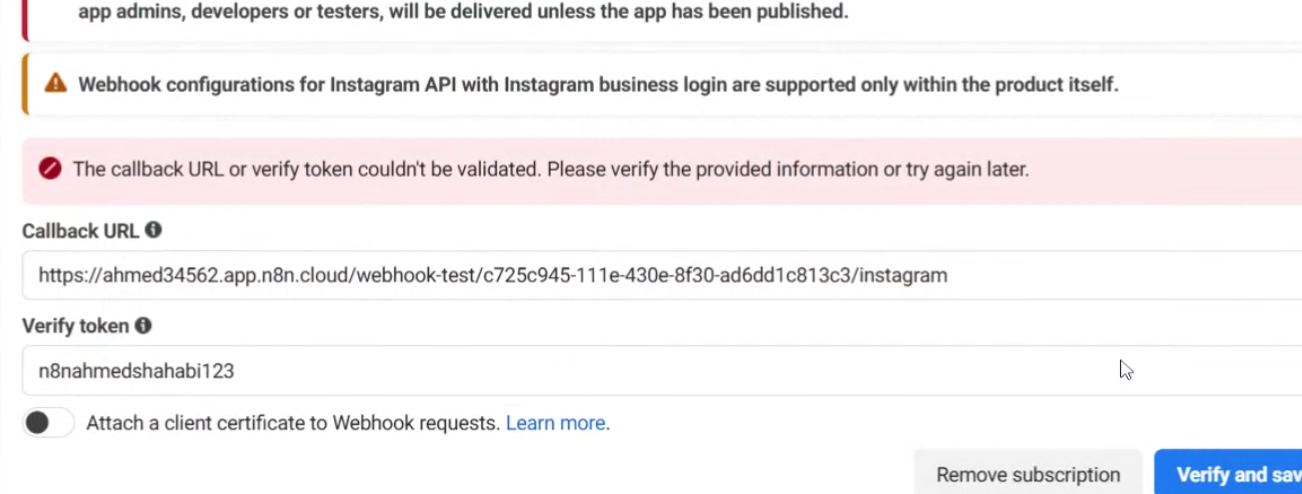The image size is (1302, 494).
Task: Click the red left border of top notice
Action: [x=24, y=15]
